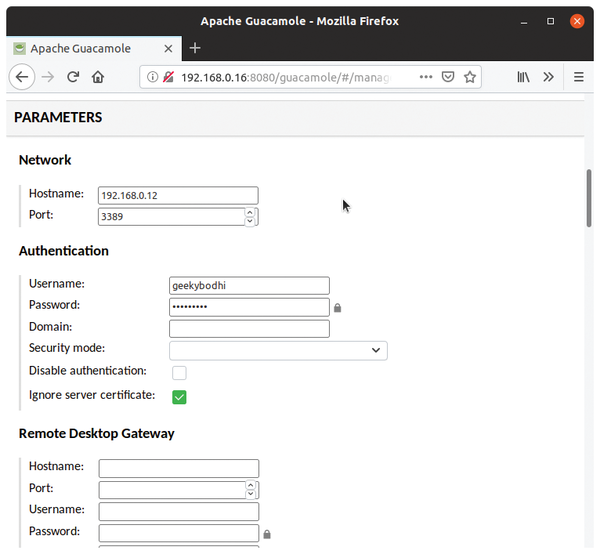Decrease Network port value
The width and height of the screenshot is (600, 554).
250,221
